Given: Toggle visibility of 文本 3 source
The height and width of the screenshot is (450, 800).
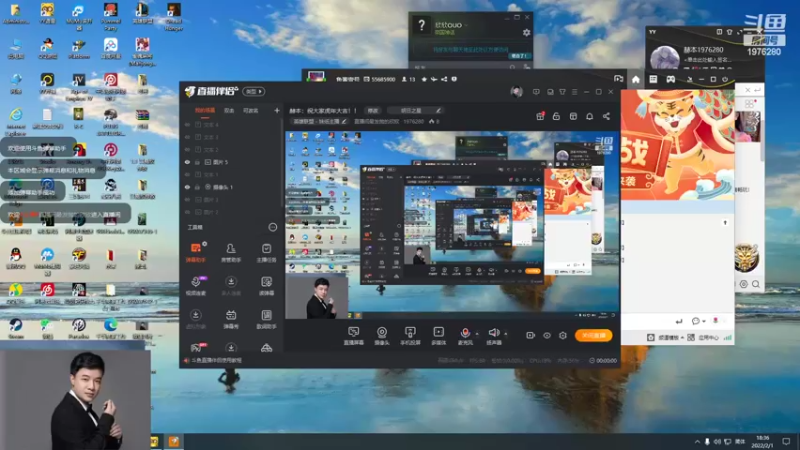Looking at the screenshot, I should pyautogui.click(x=187, y=137).
